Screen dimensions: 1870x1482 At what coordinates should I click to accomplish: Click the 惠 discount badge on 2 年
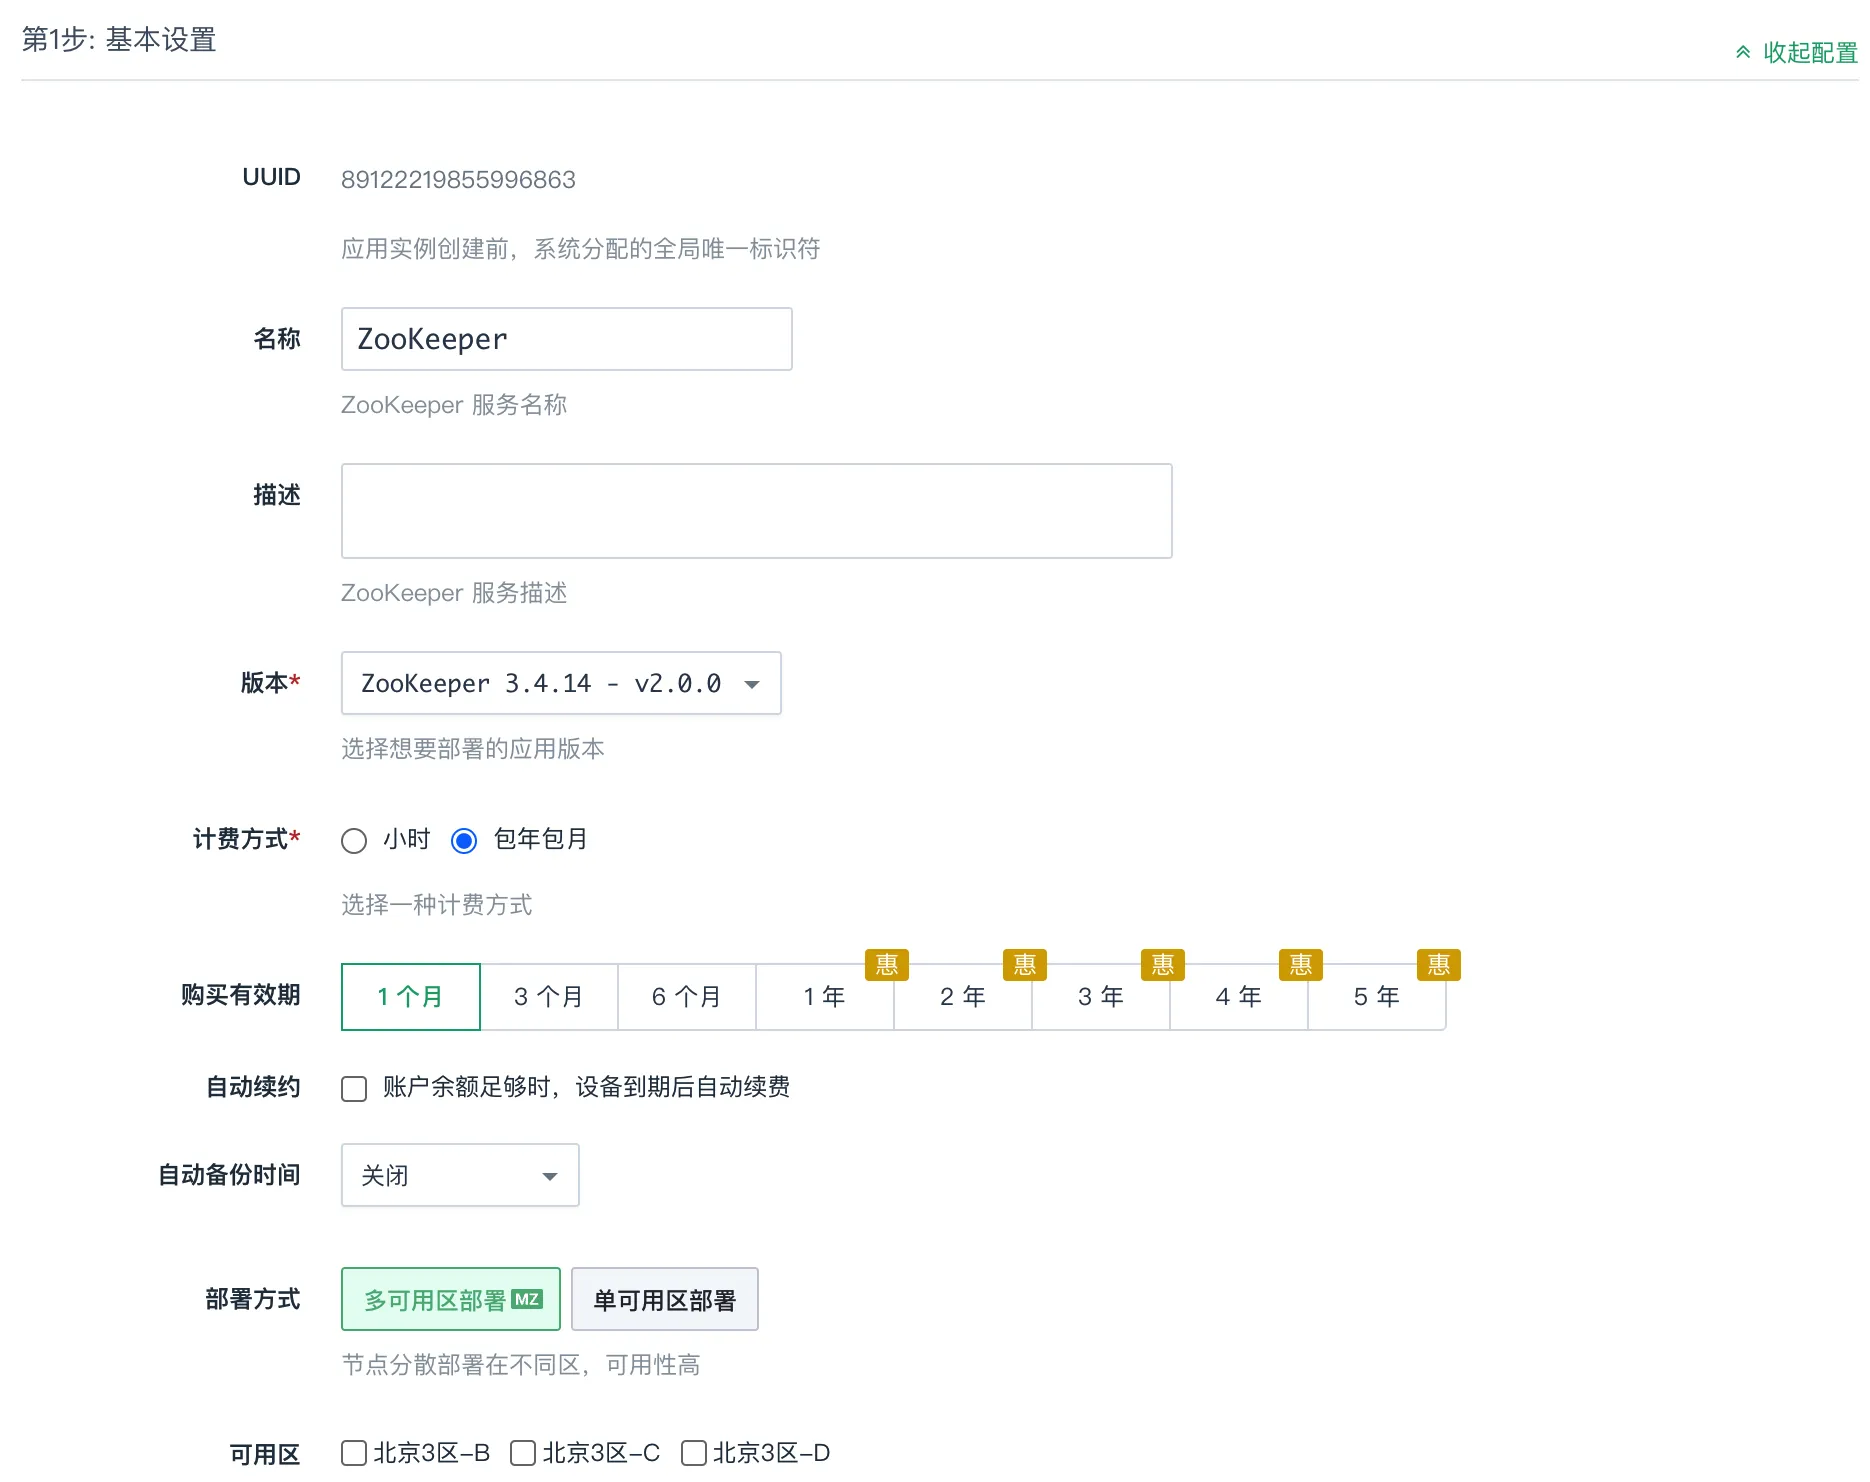1025,965
